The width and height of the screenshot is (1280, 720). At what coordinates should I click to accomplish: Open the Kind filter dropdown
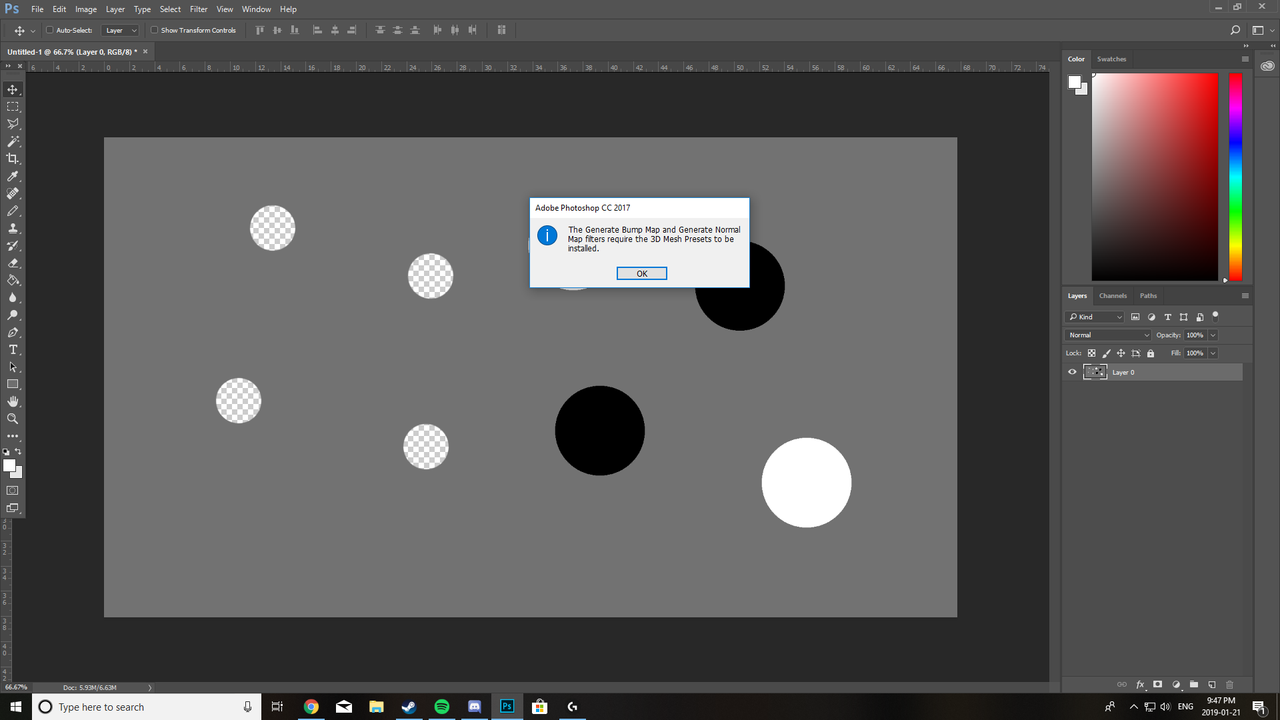[1095, 317]
